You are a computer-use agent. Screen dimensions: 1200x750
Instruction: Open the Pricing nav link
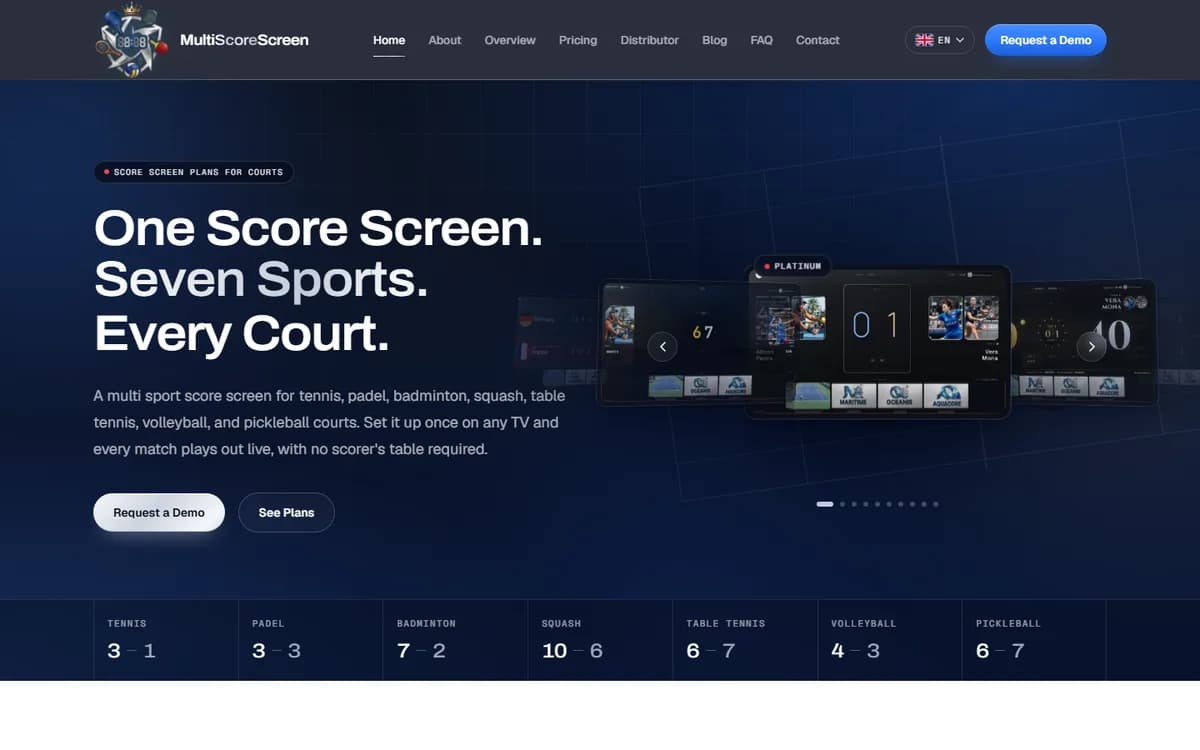click(x=578, y=40)
